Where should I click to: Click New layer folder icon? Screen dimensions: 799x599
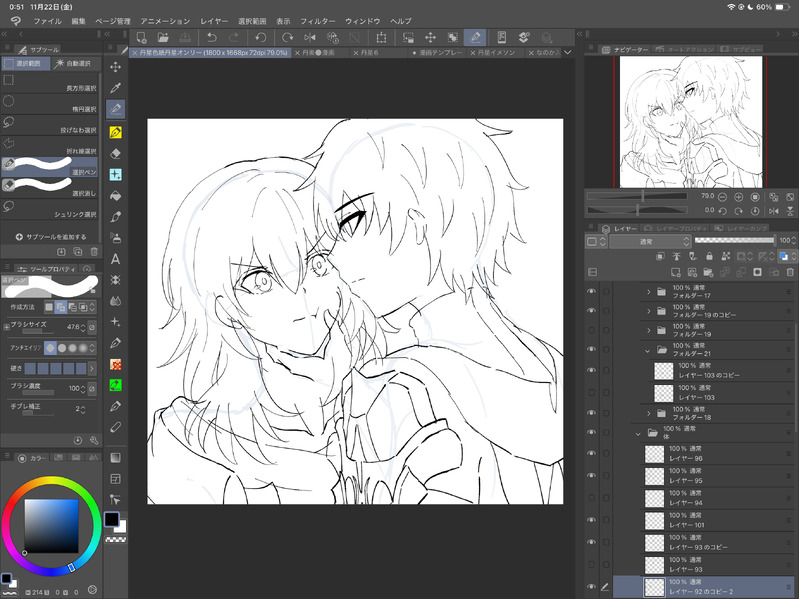coord(708,273)
